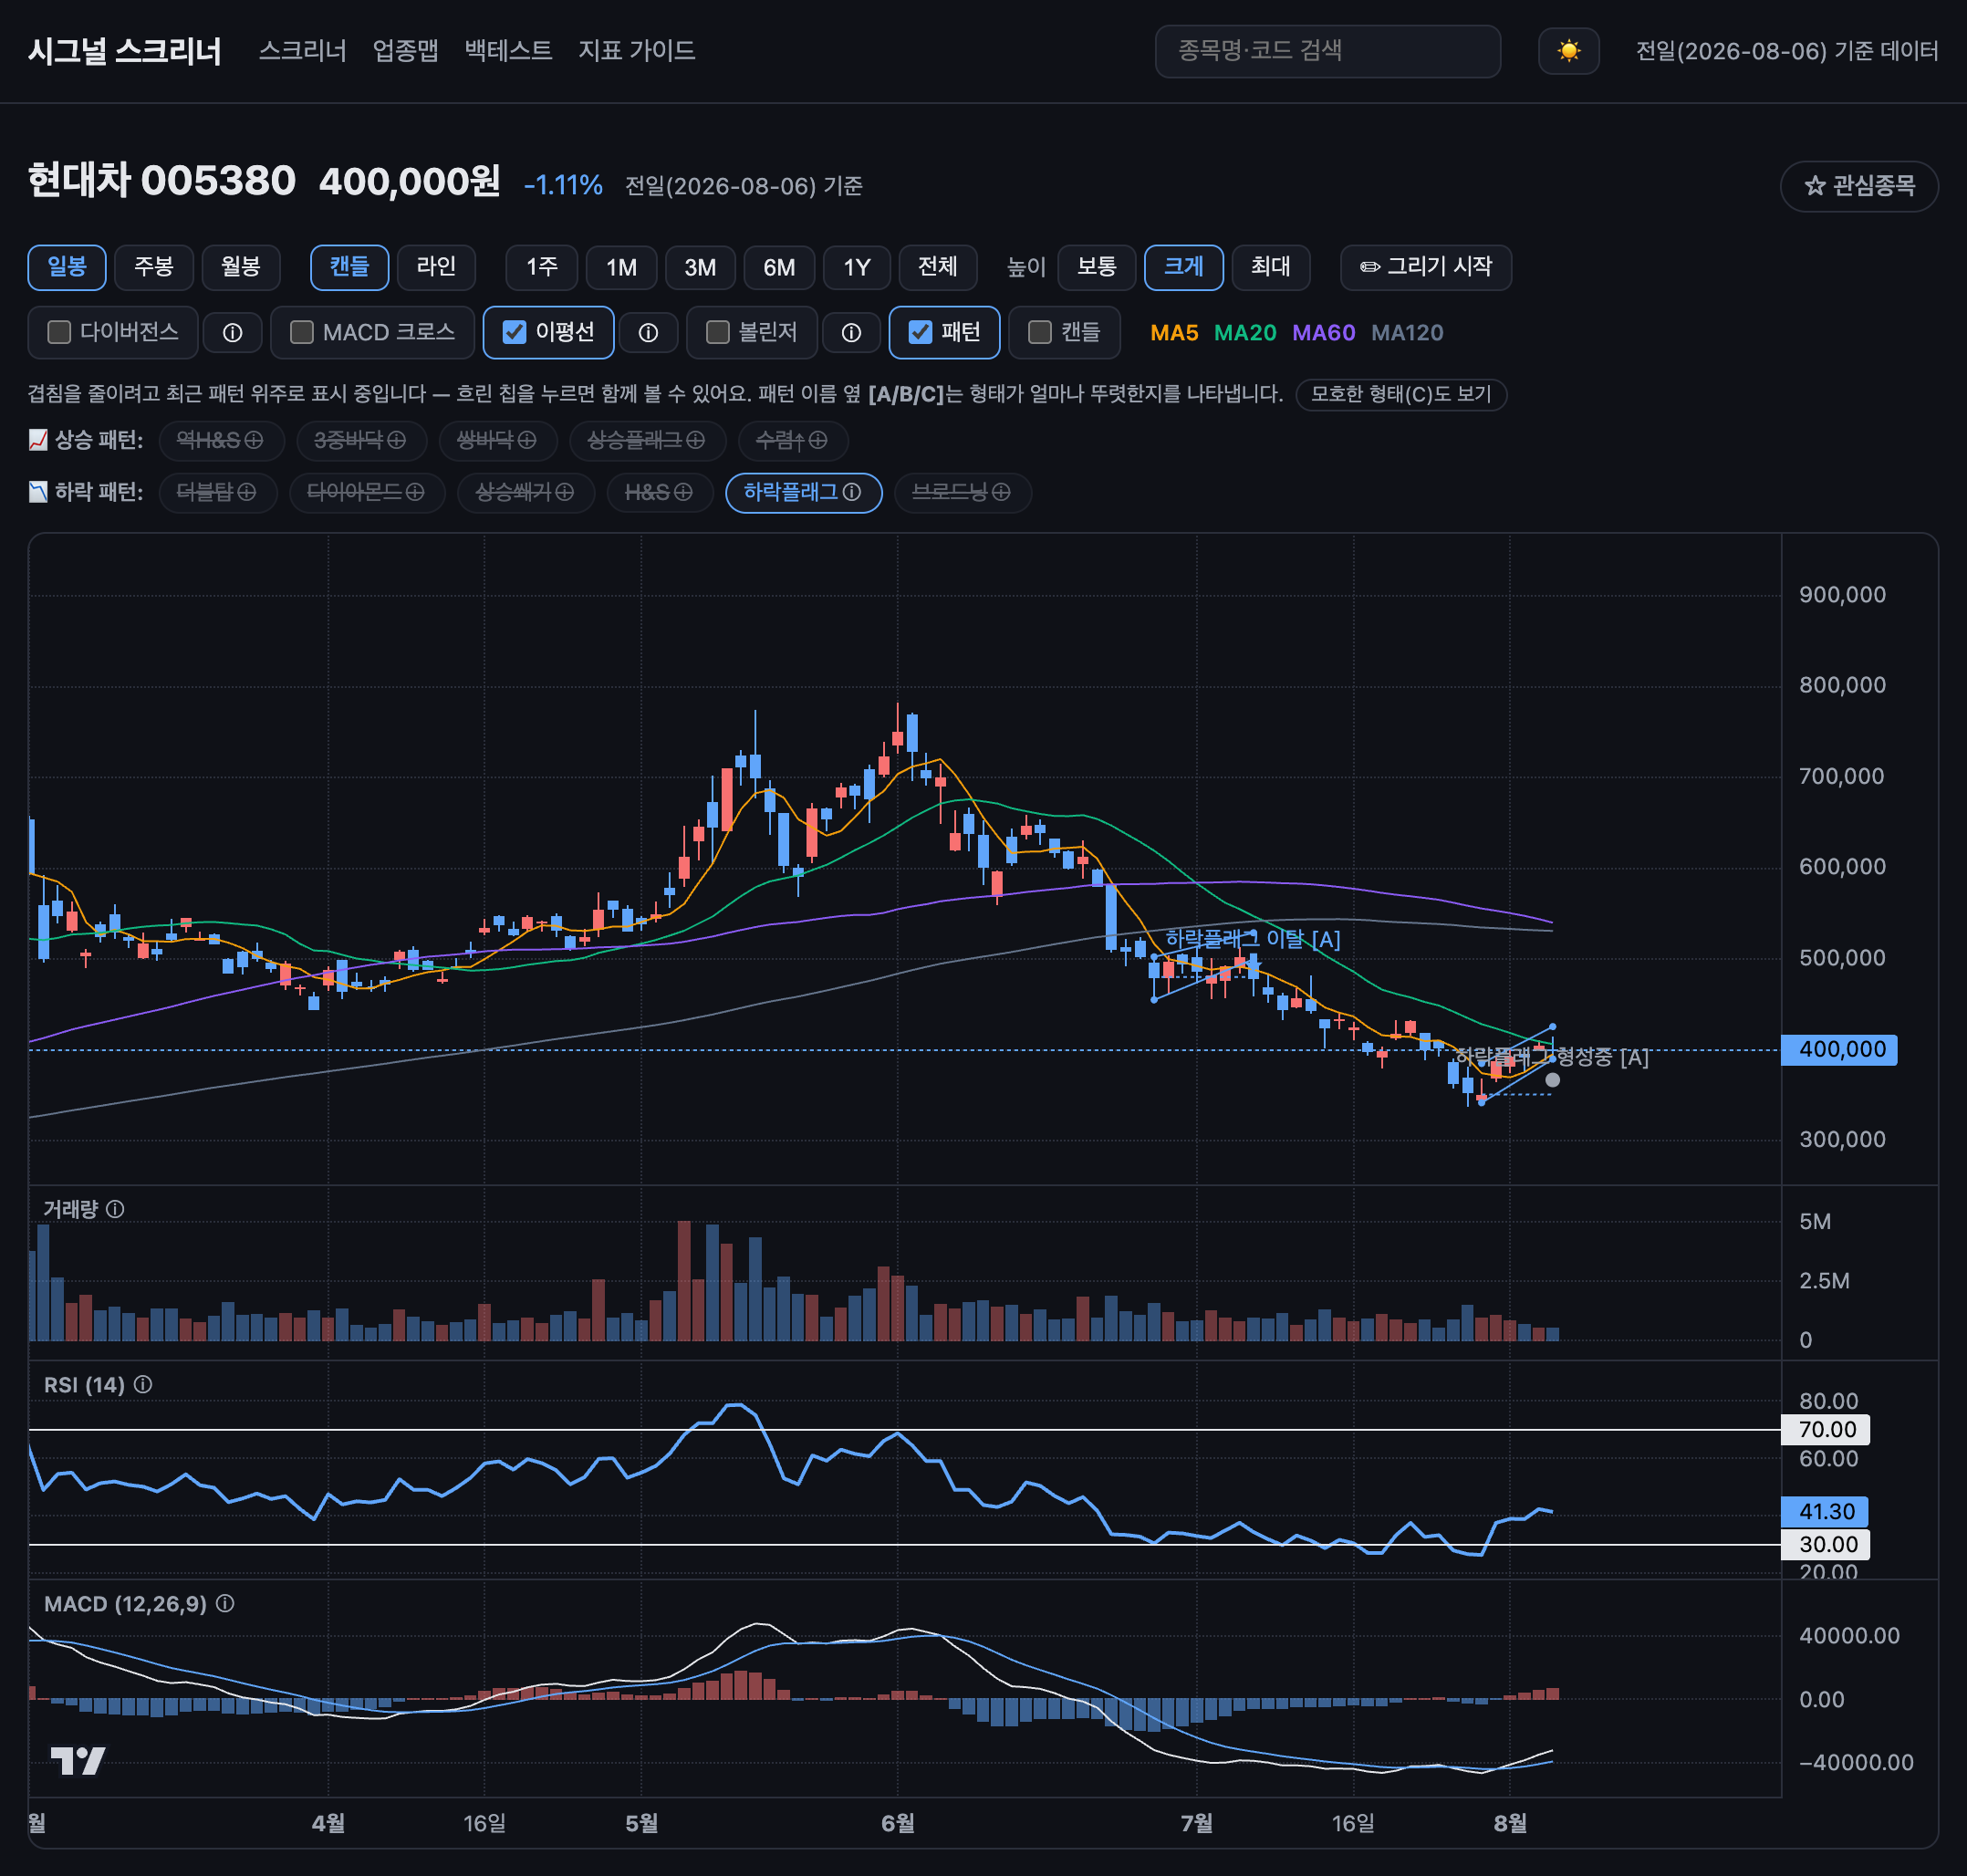
Task: Set the range to 6M
Action: click(779, 267)
